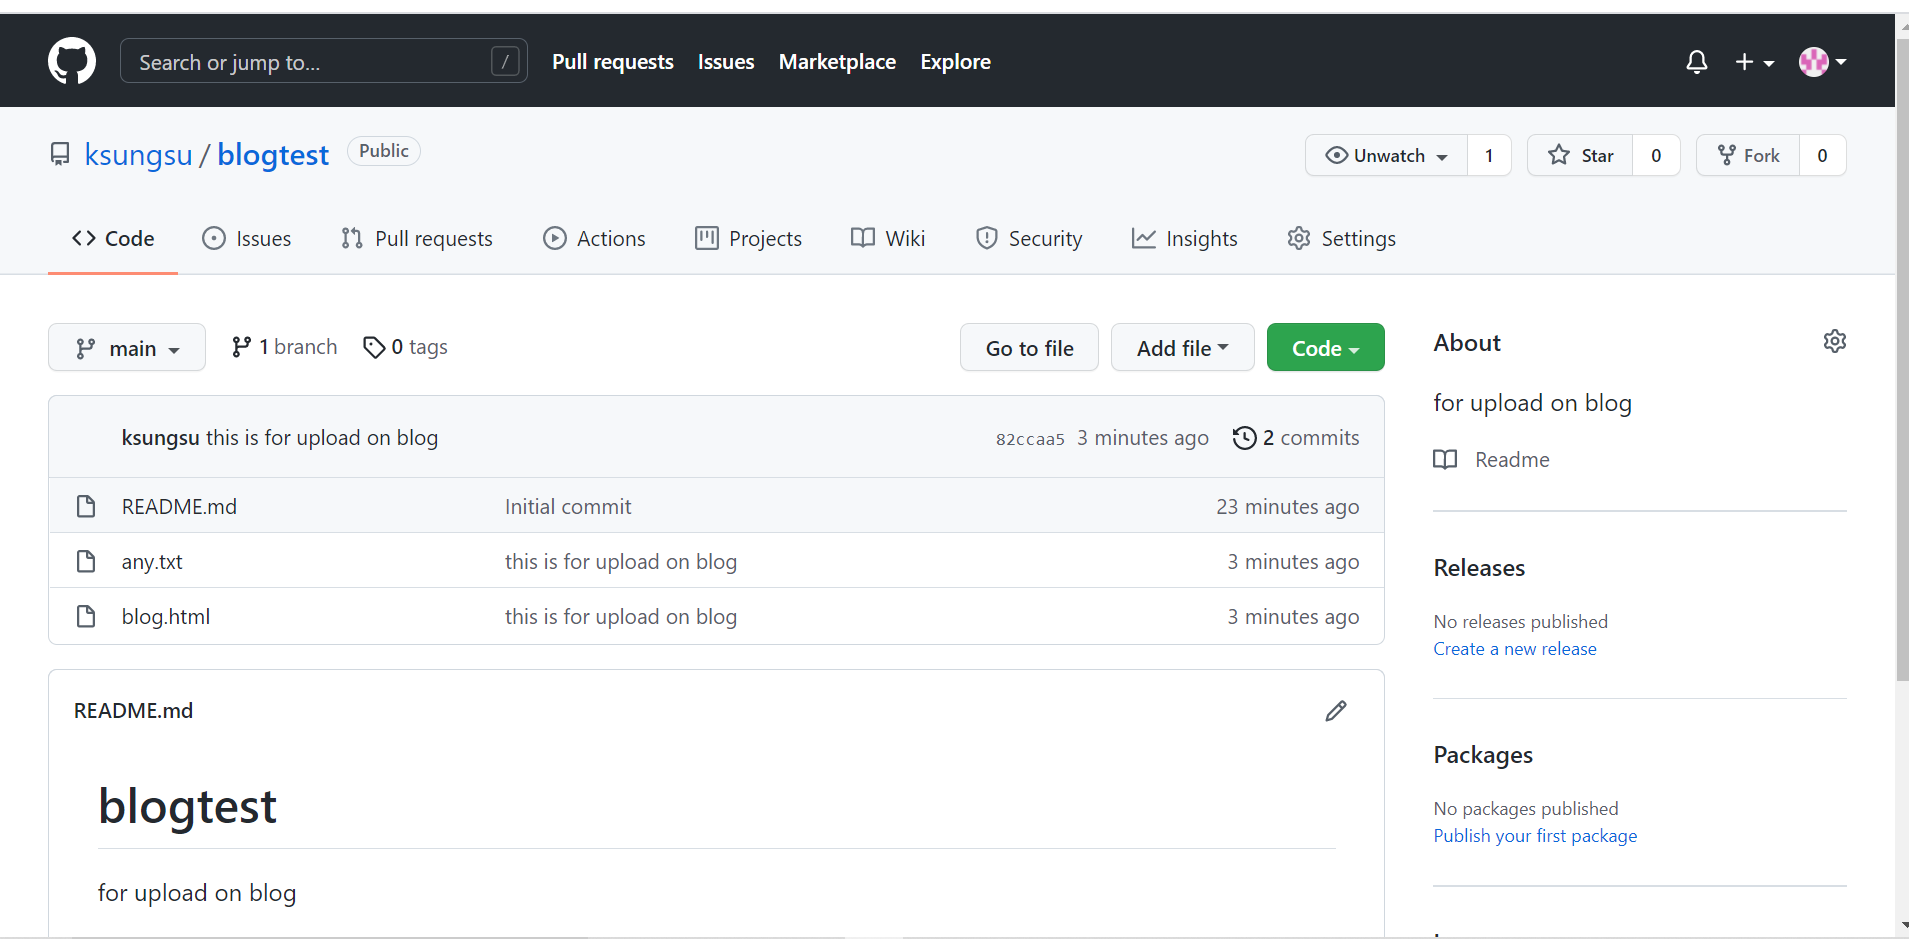View the 1 branch link
Screen dimensions: 1909x939
pos(284,347)
